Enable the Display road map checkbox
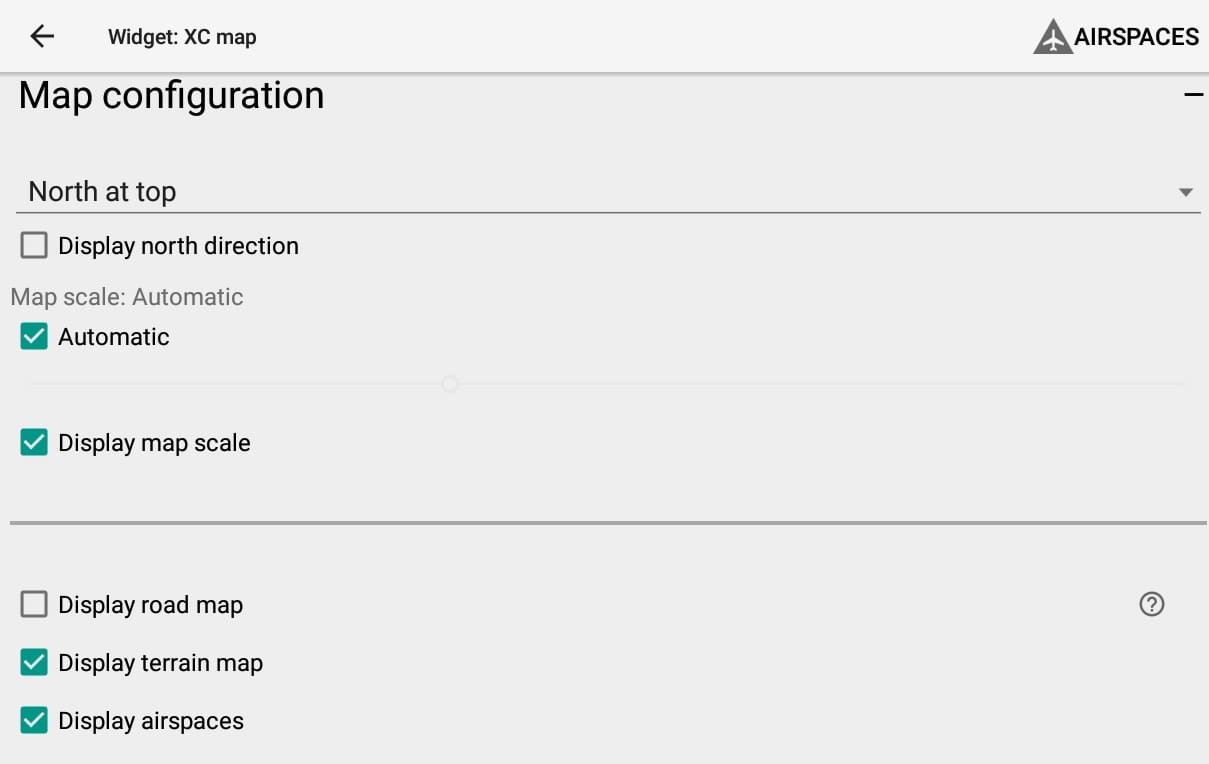1209x764 pixels. click(x=34, y=604)
